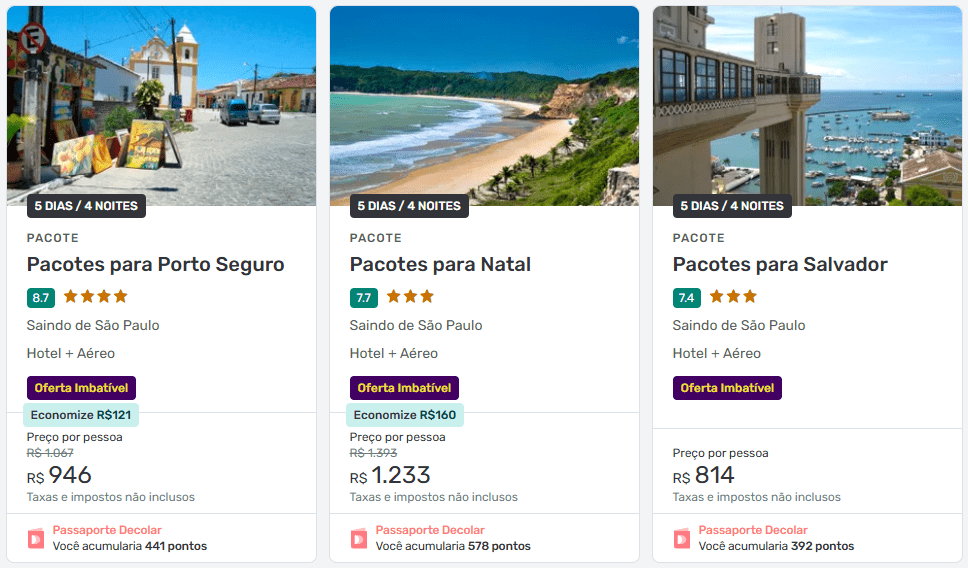
Task: Click Oferta Imbatível badge on Porto Seguro
Action: coord(81,388)
